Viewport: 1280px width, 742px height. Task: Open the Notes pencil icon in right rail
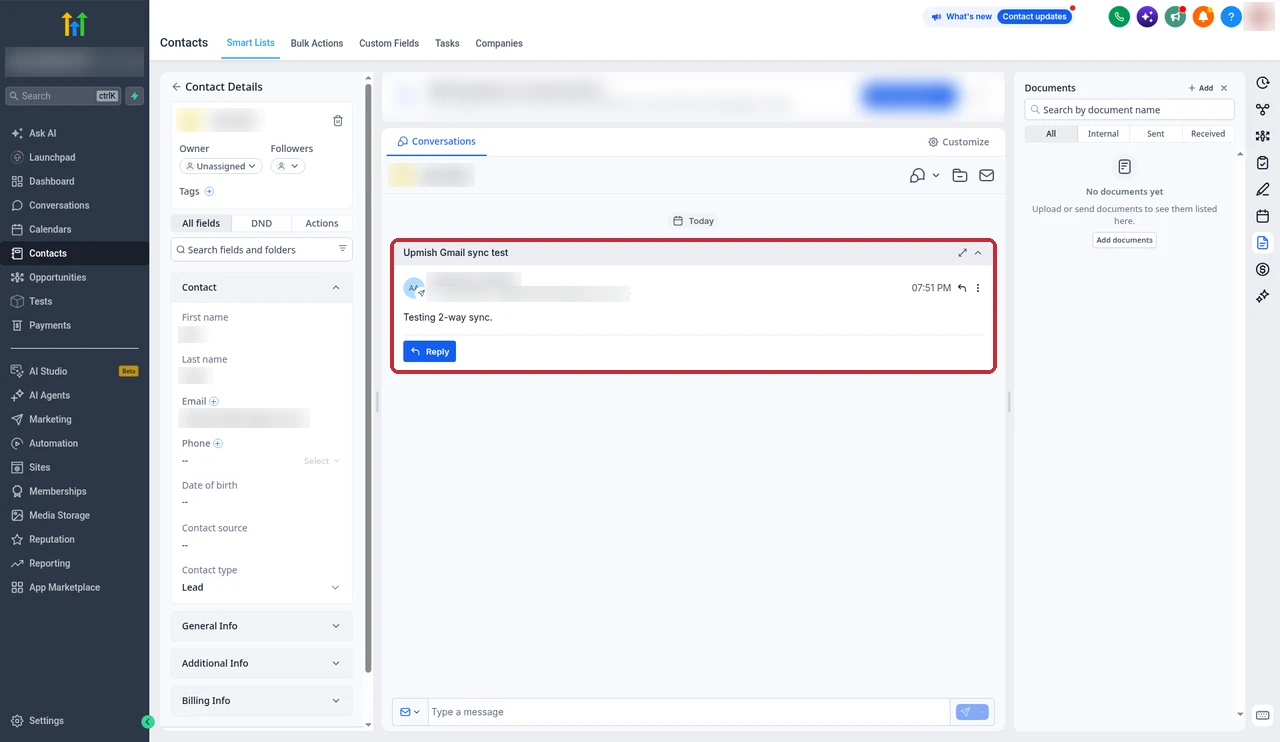point(1263,189)
